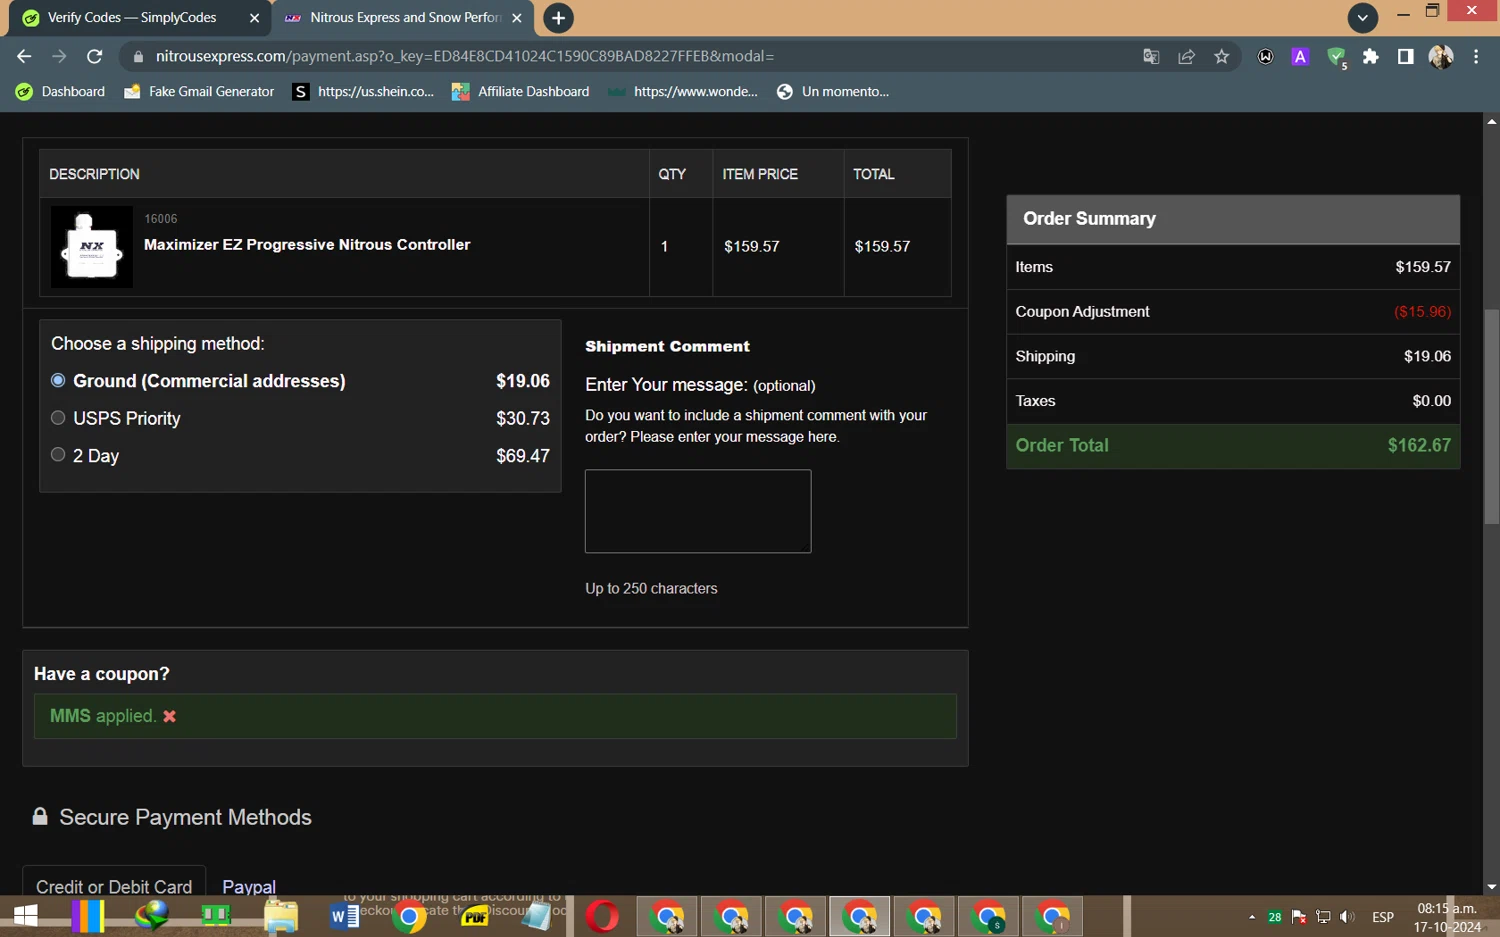The width and height of the screenshot is (1500, 937).
Task: Open the Word taskbar icon
Action: 344,915
